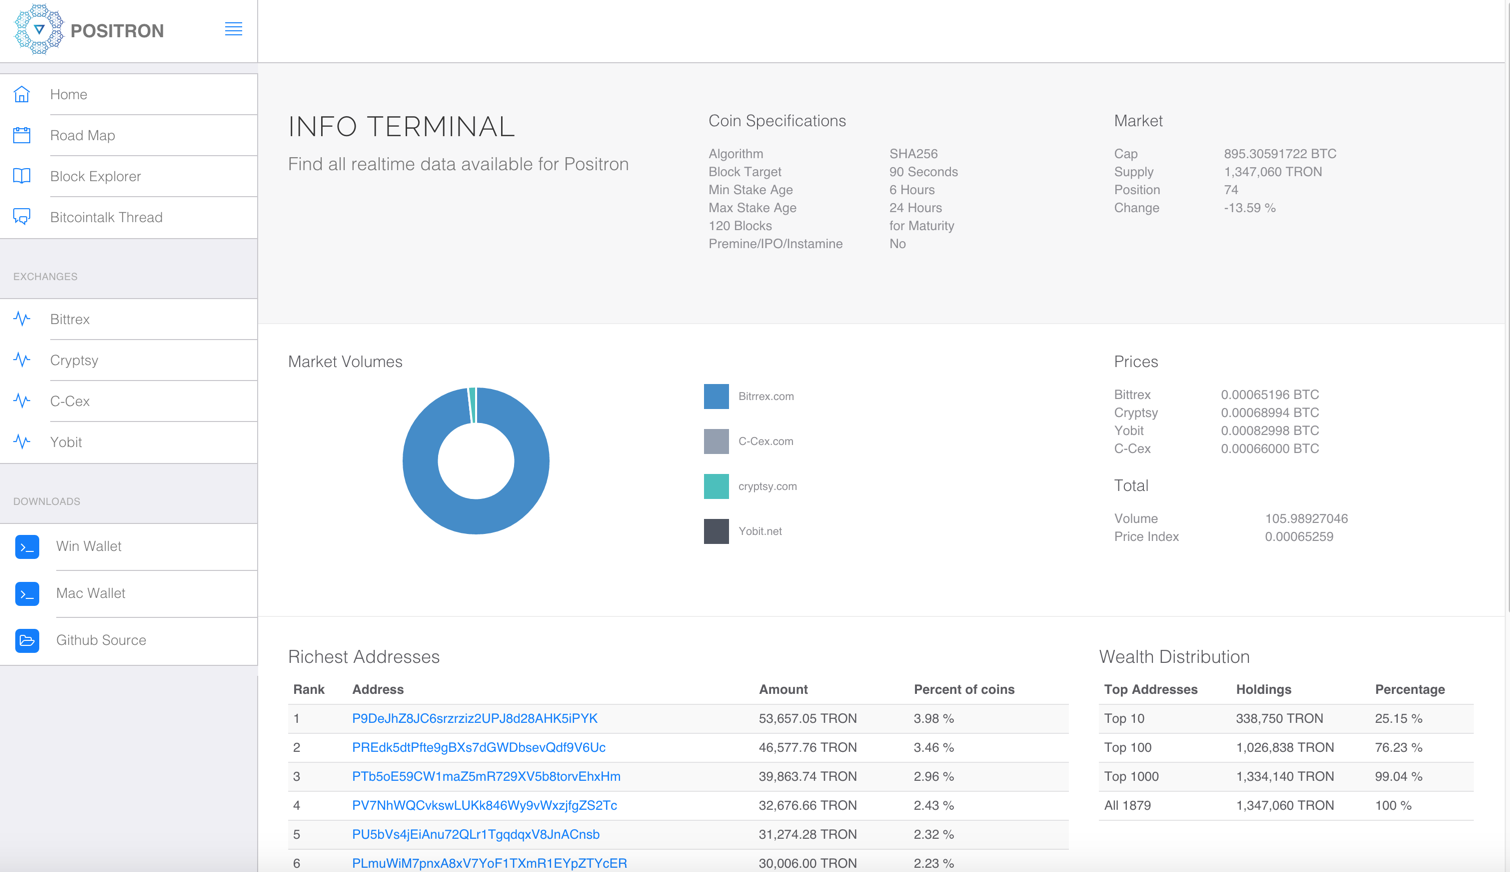Click the supply value 1,347,060 TRON in Market
Image resolution: width=1510 pixels, height=872 pixels.
point(1273,172)
